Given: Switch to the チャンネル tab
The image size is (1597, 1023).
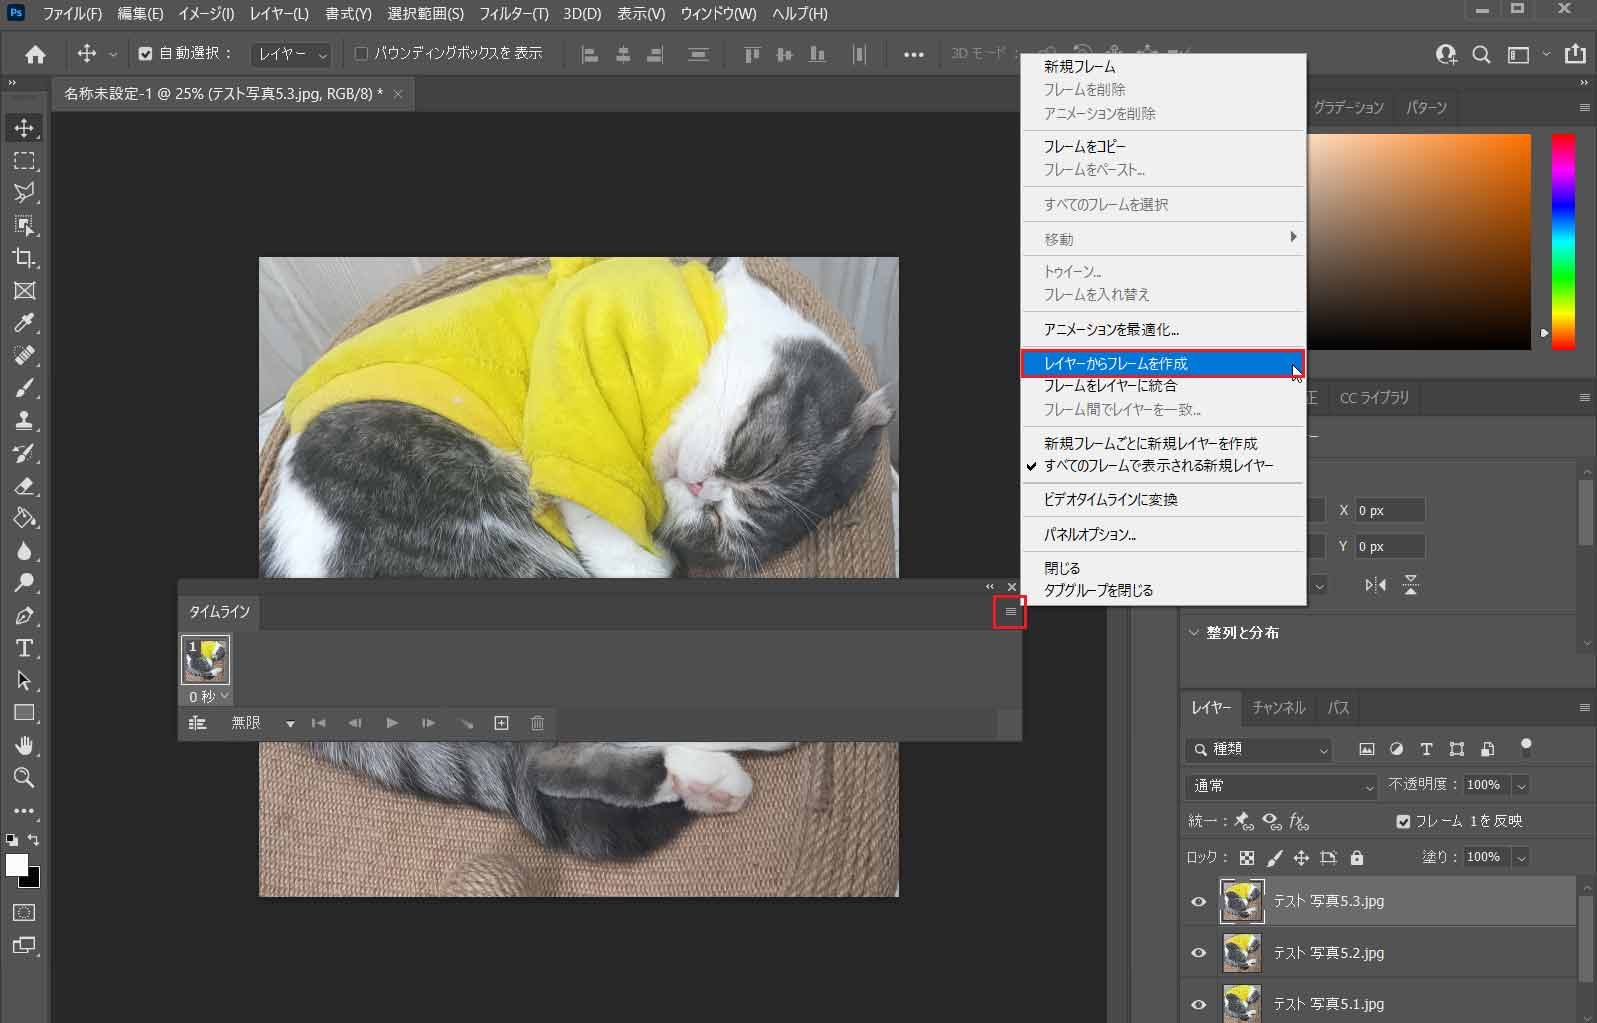Looking at the screenshot, I should tap(1278, 708).
